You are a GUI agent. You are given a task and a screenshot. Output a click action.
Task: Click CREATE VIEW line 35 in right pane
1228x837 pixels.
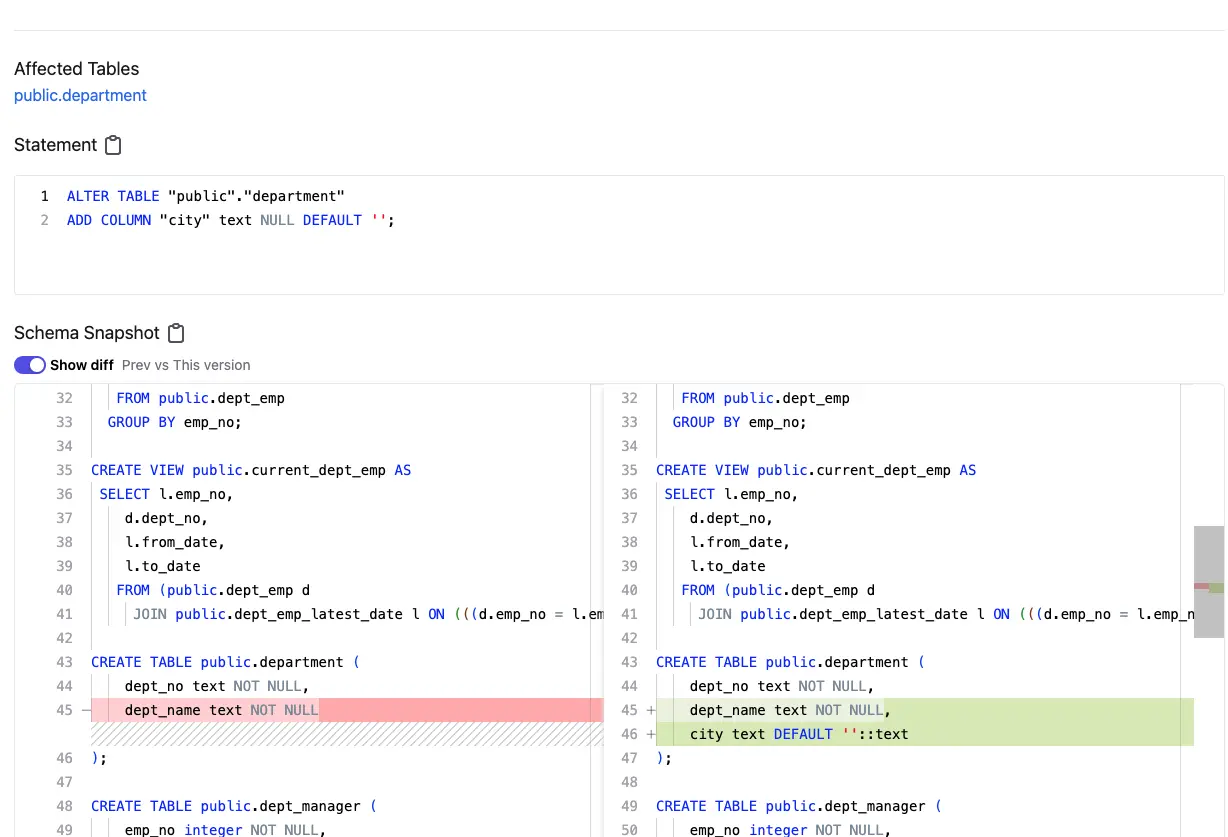(815, 470)
